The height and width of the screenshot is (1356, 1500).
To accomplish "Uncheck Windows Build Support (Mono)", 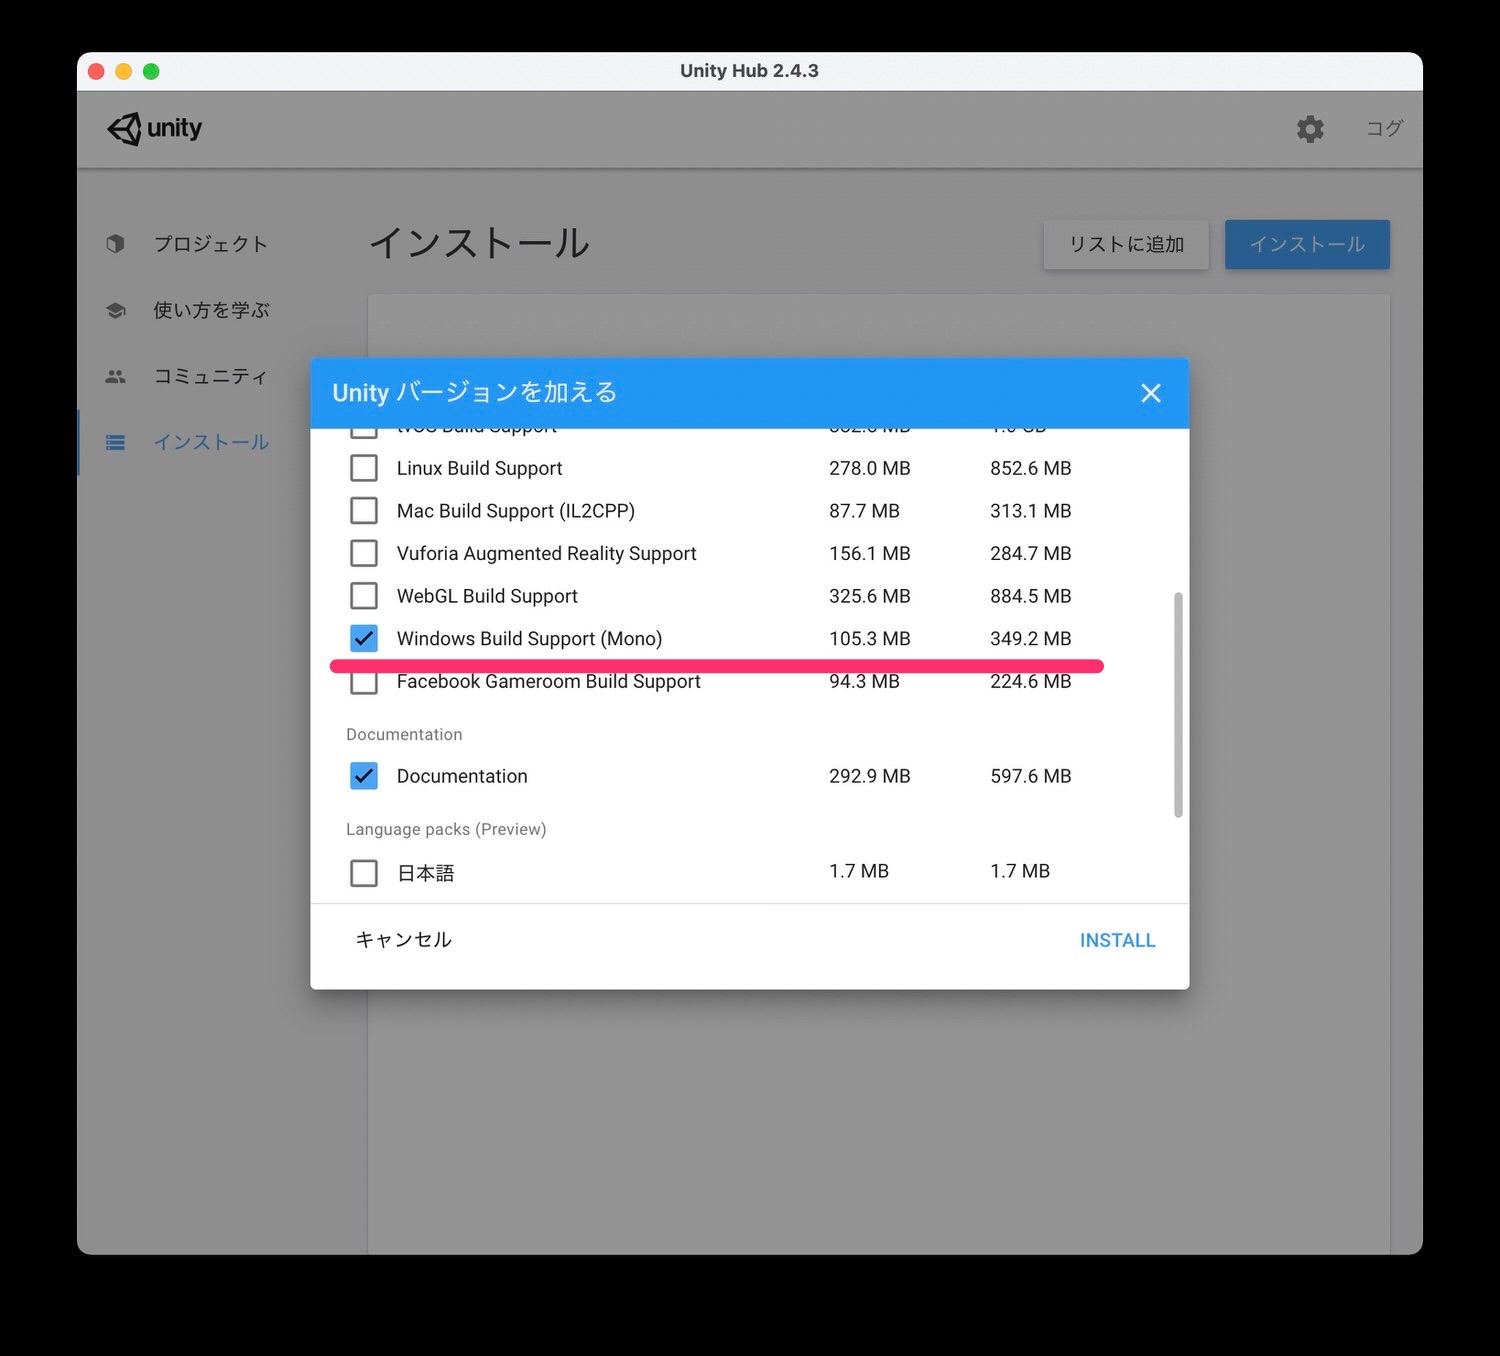I will [x=364, y=638].
